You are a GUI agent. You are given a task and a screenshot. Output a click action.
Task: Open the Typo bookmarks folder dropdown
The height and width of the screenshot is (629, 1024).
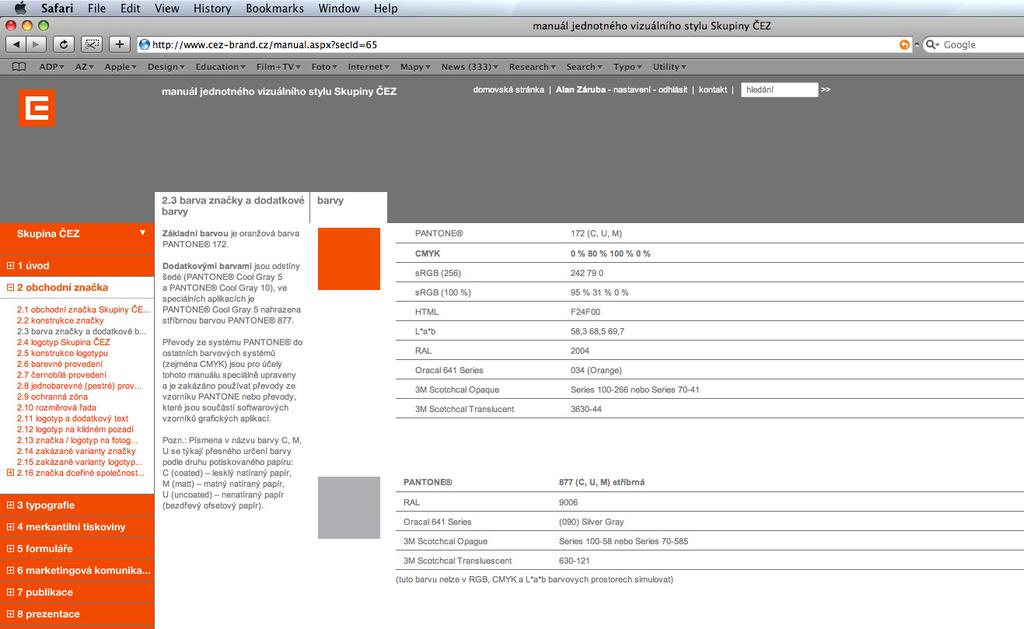pyautogui.click(x=628, y=67)
